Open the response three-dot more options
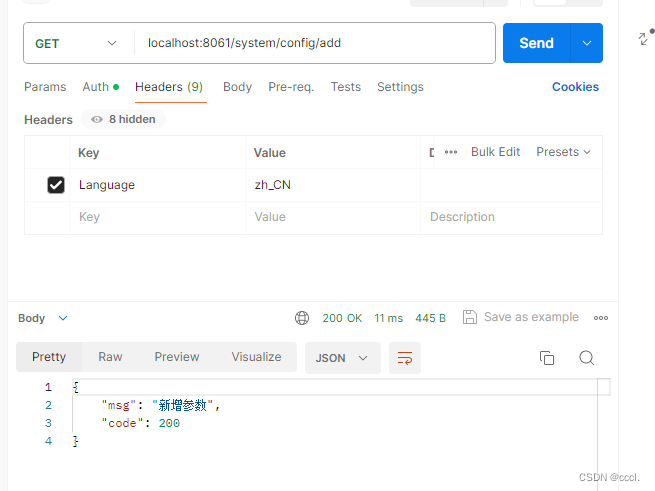This screenshot has width=655, height=491. pyautogui.click(x=601, y=318)
